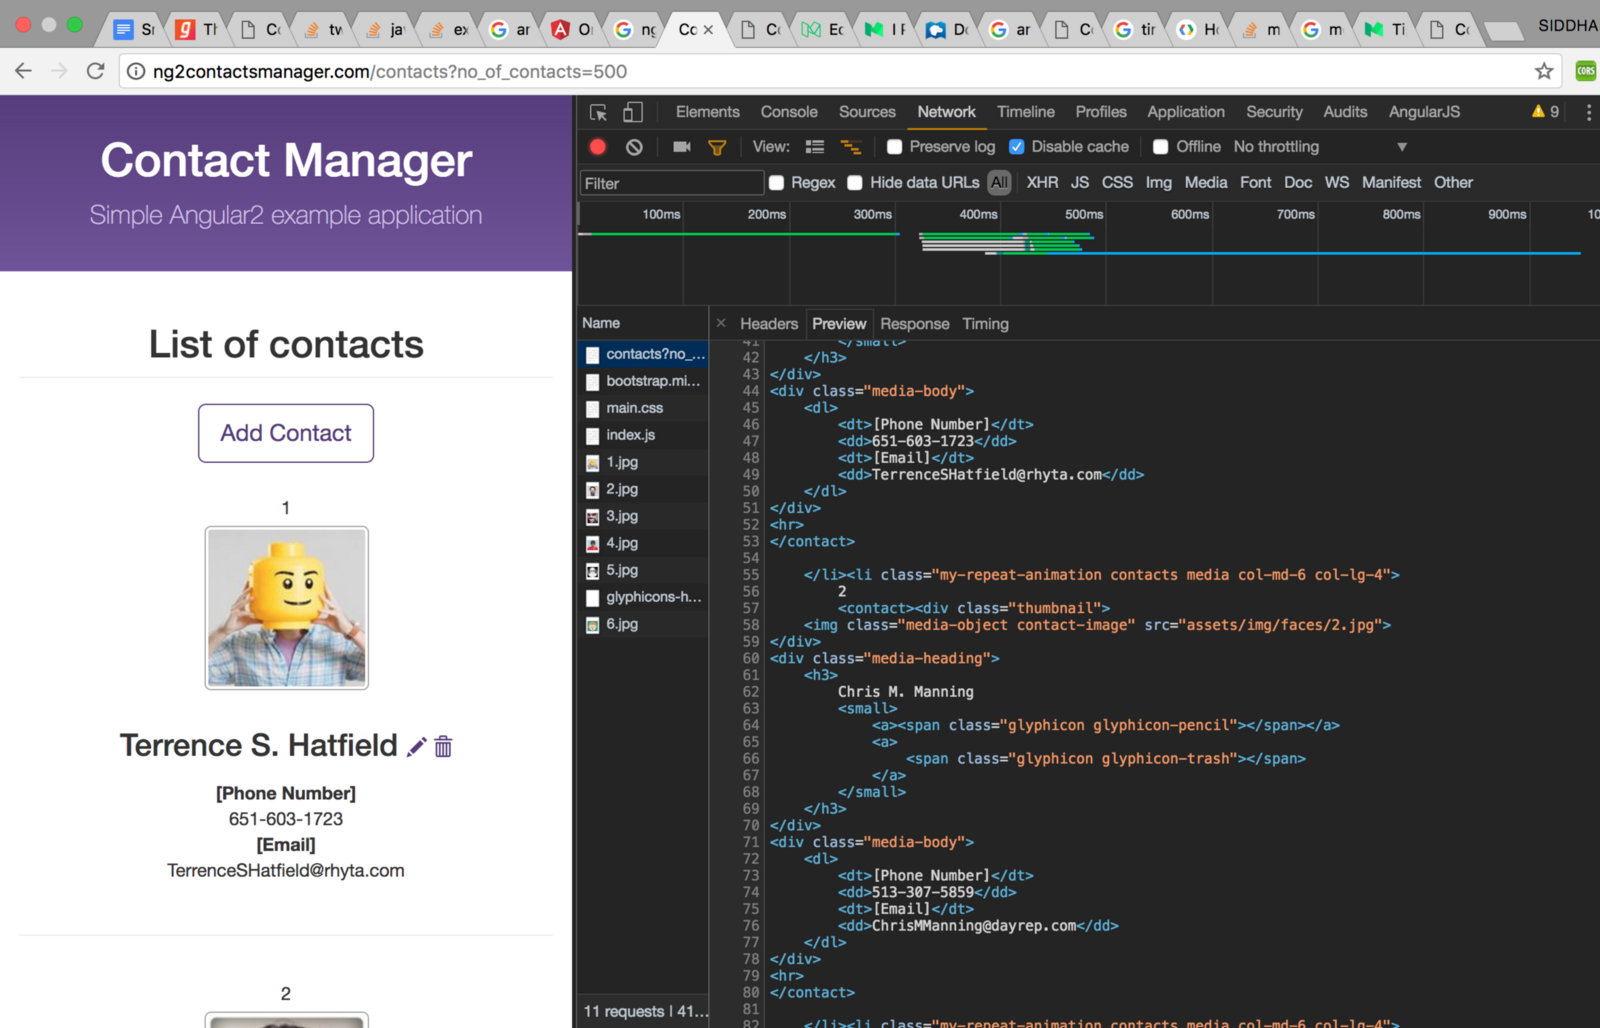1600x1028 pixels.
Task: Click the pencil edit icon for Terrence
Action: pyautogui.click(x=416, y=747)
